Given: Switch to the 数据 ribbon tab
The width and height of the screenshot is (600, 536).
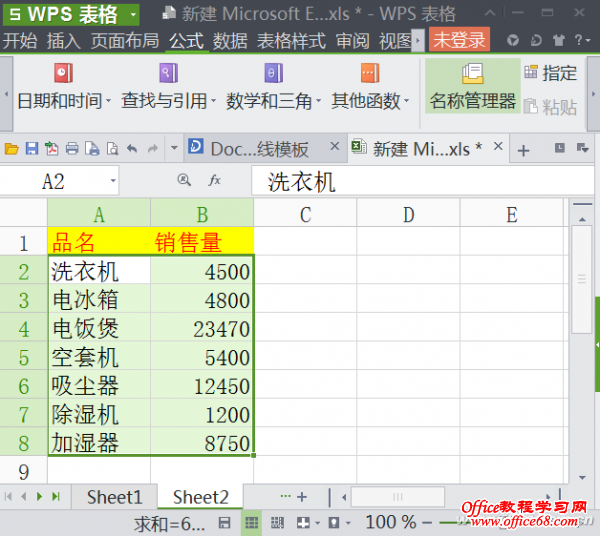Looking at the screenshot, I should [230, 41].
